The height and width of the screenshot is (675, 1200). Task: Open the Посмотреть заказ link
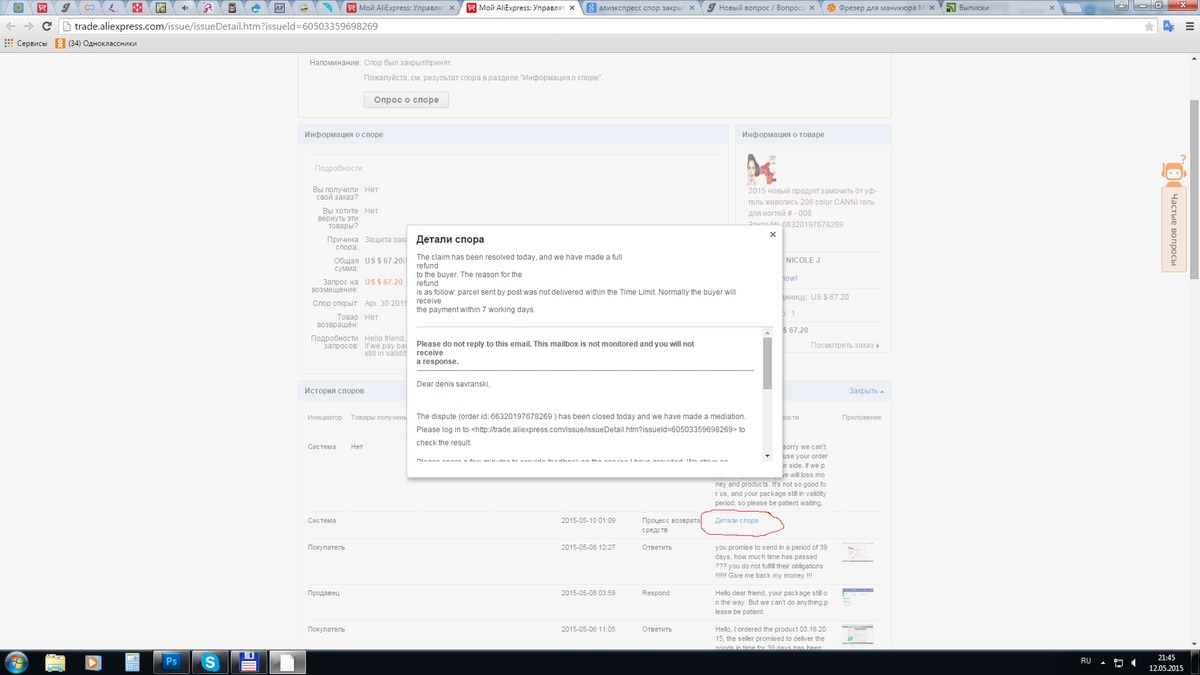(x=845, y=346)
